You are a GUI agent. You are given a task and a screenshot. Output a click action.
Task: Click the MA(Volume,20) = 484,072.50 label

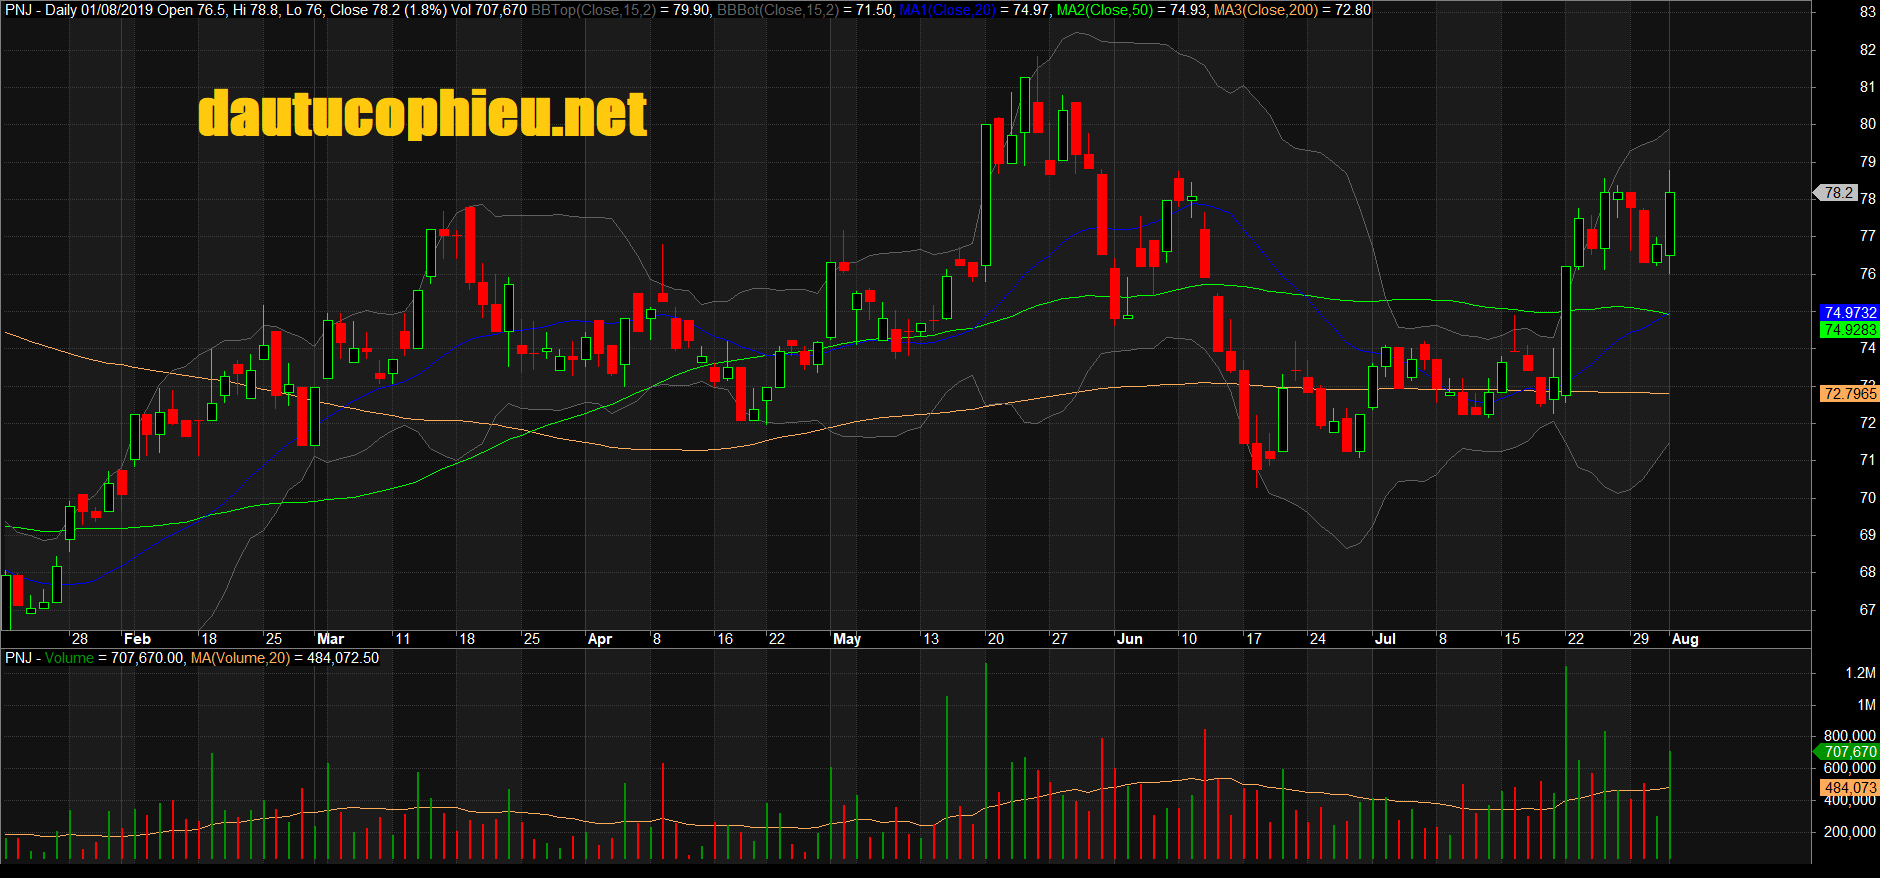point(285,658)
